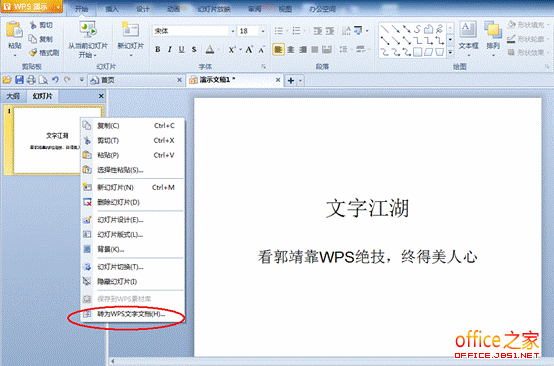Select slide 1 thumbnail
The height and width of the screenshot is (366, 554).
click(x=54, y=140)
